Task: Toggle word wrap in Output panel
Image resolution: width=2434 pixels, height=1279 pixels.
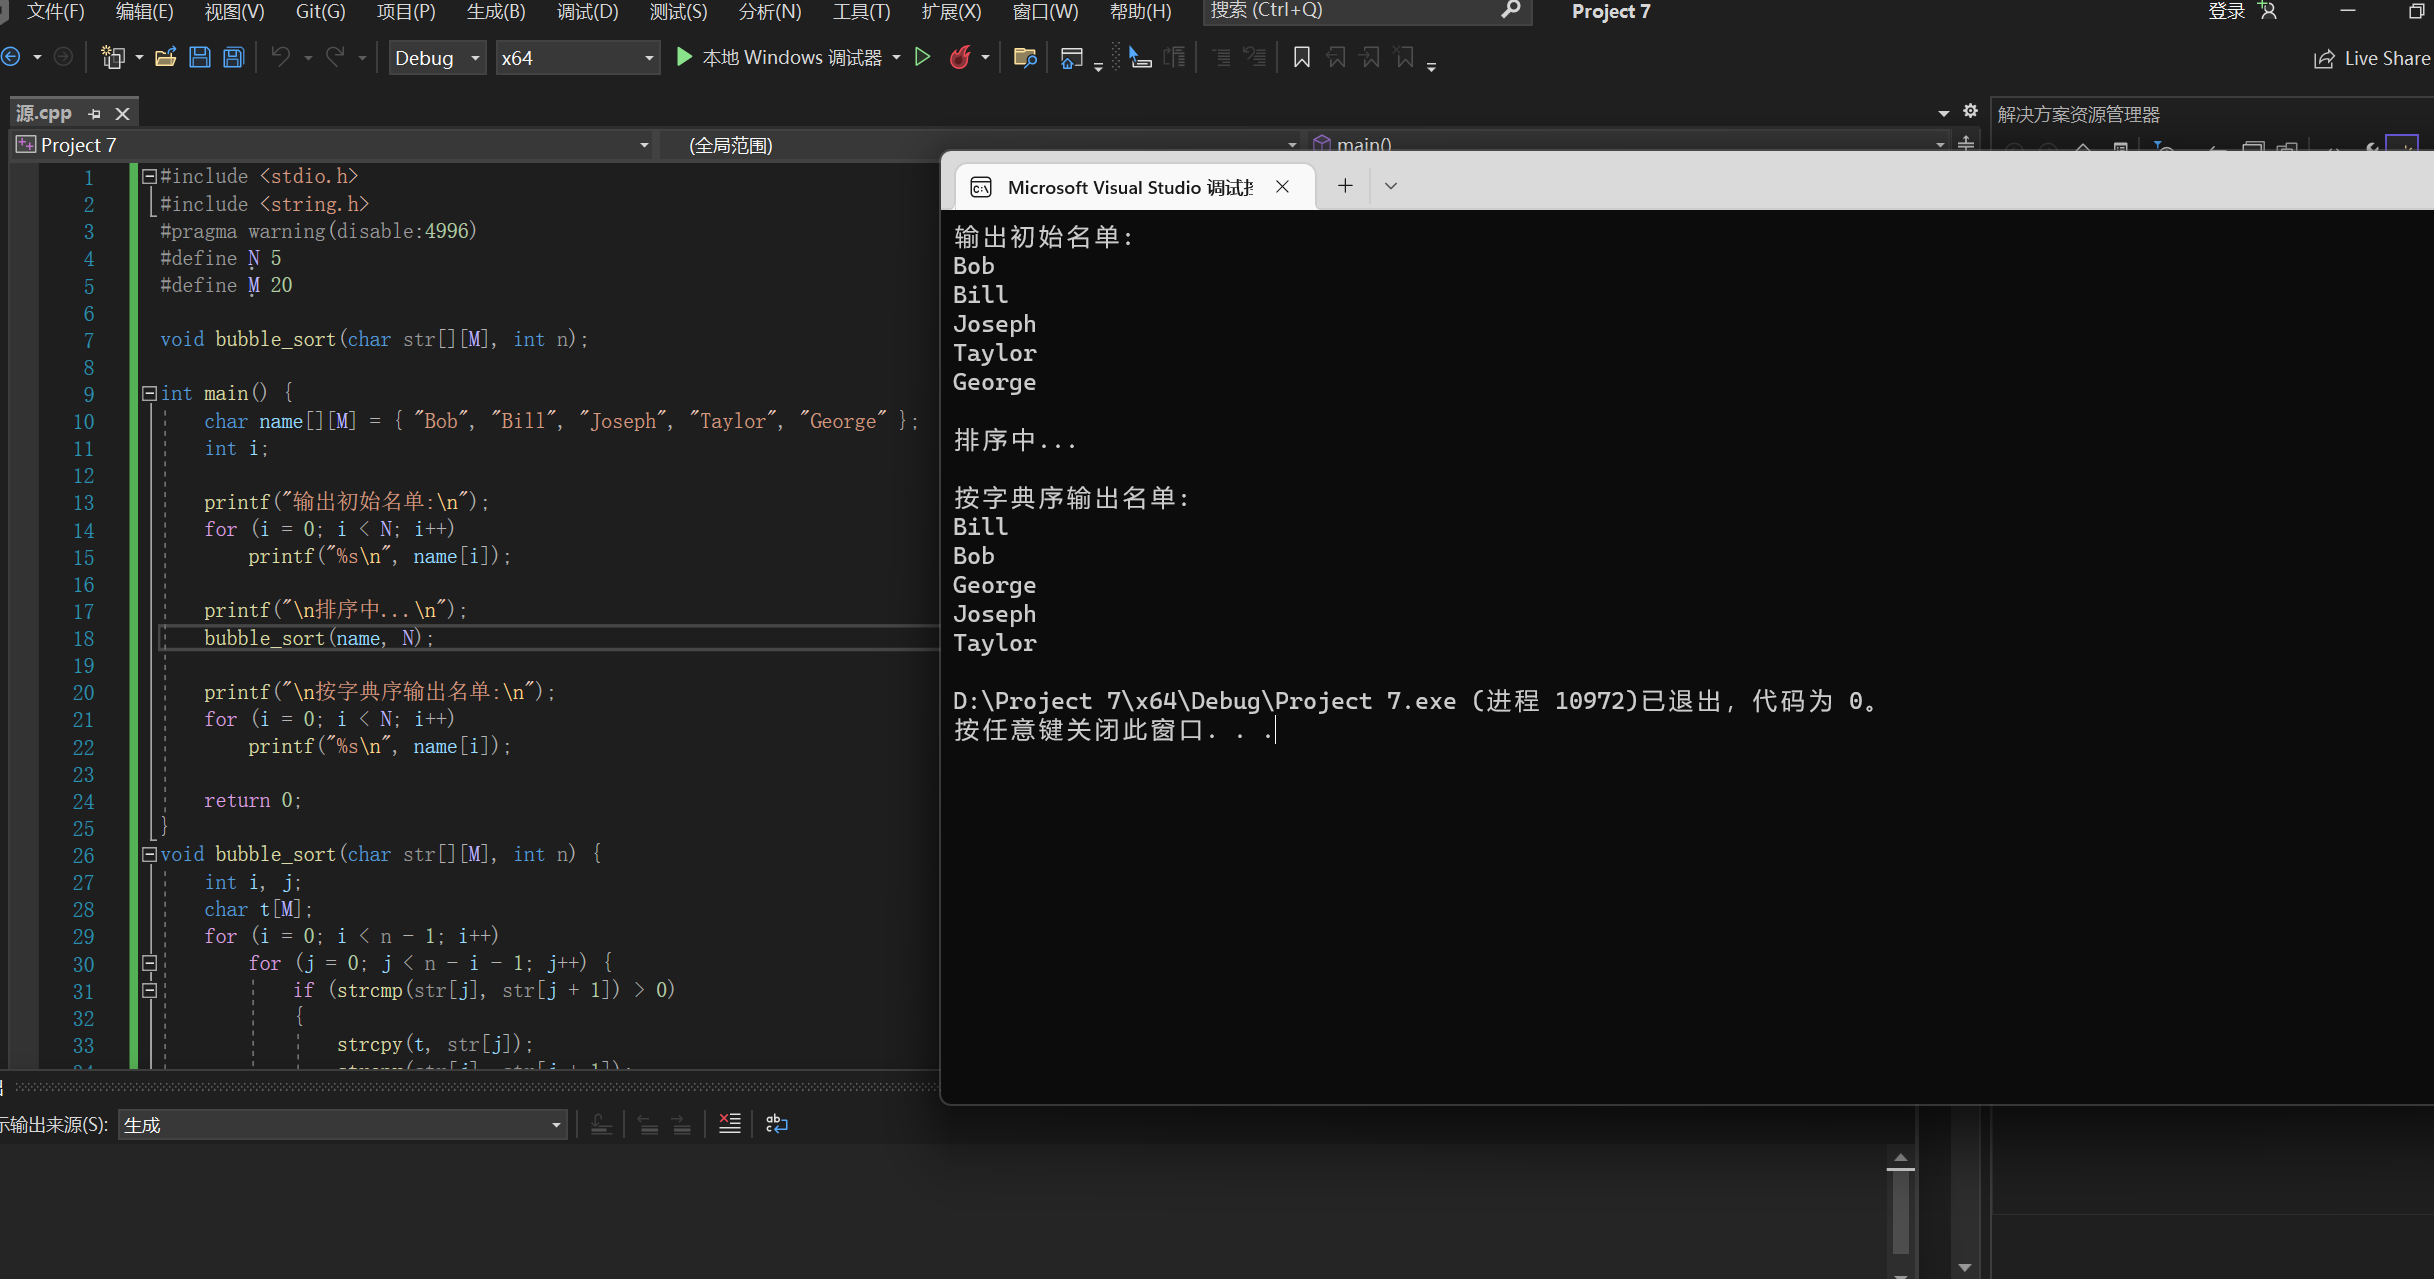Action: pyautogui.click(x=777, y=1124)
